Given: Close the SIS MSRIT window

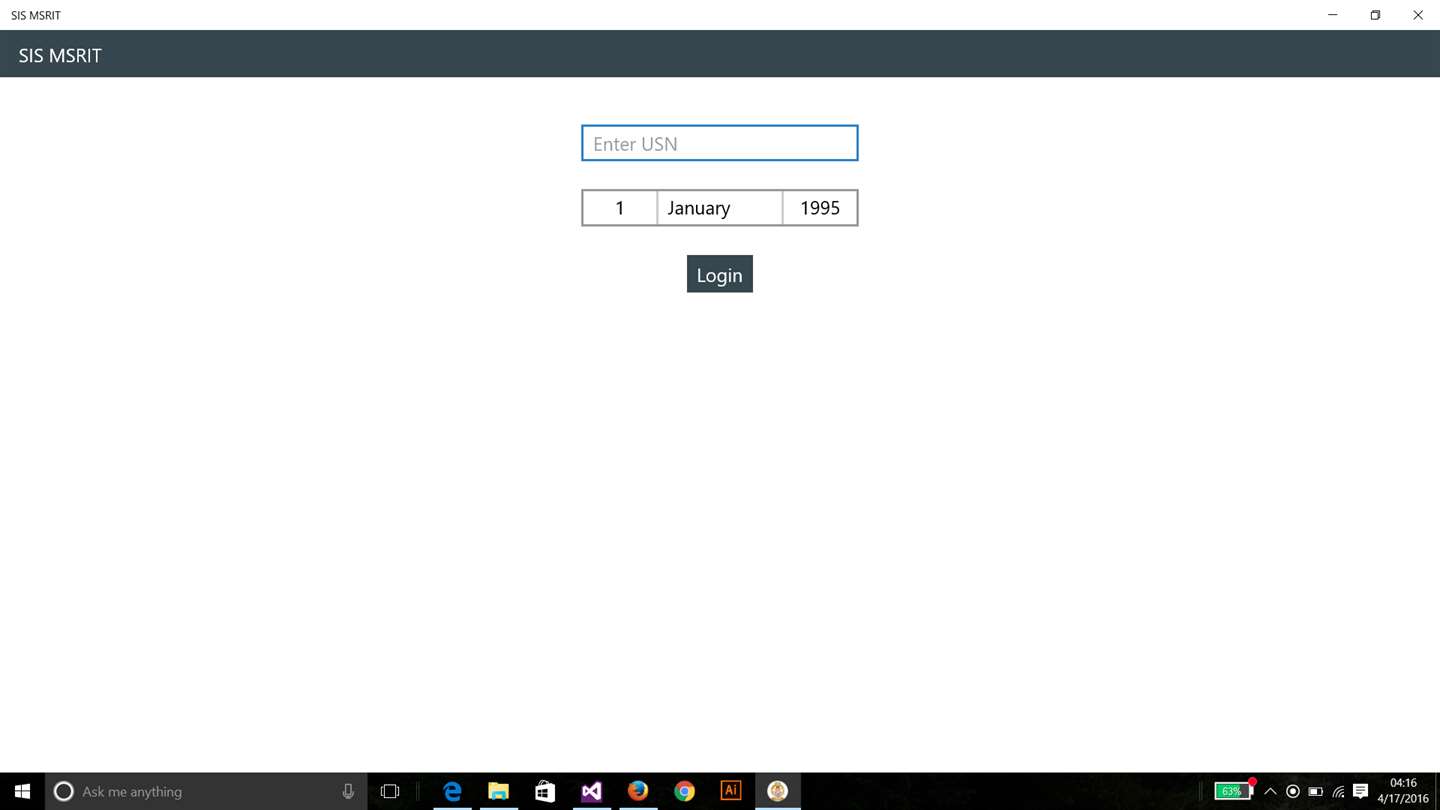Looking at the screenshot, I should (x=1418, y=15).
